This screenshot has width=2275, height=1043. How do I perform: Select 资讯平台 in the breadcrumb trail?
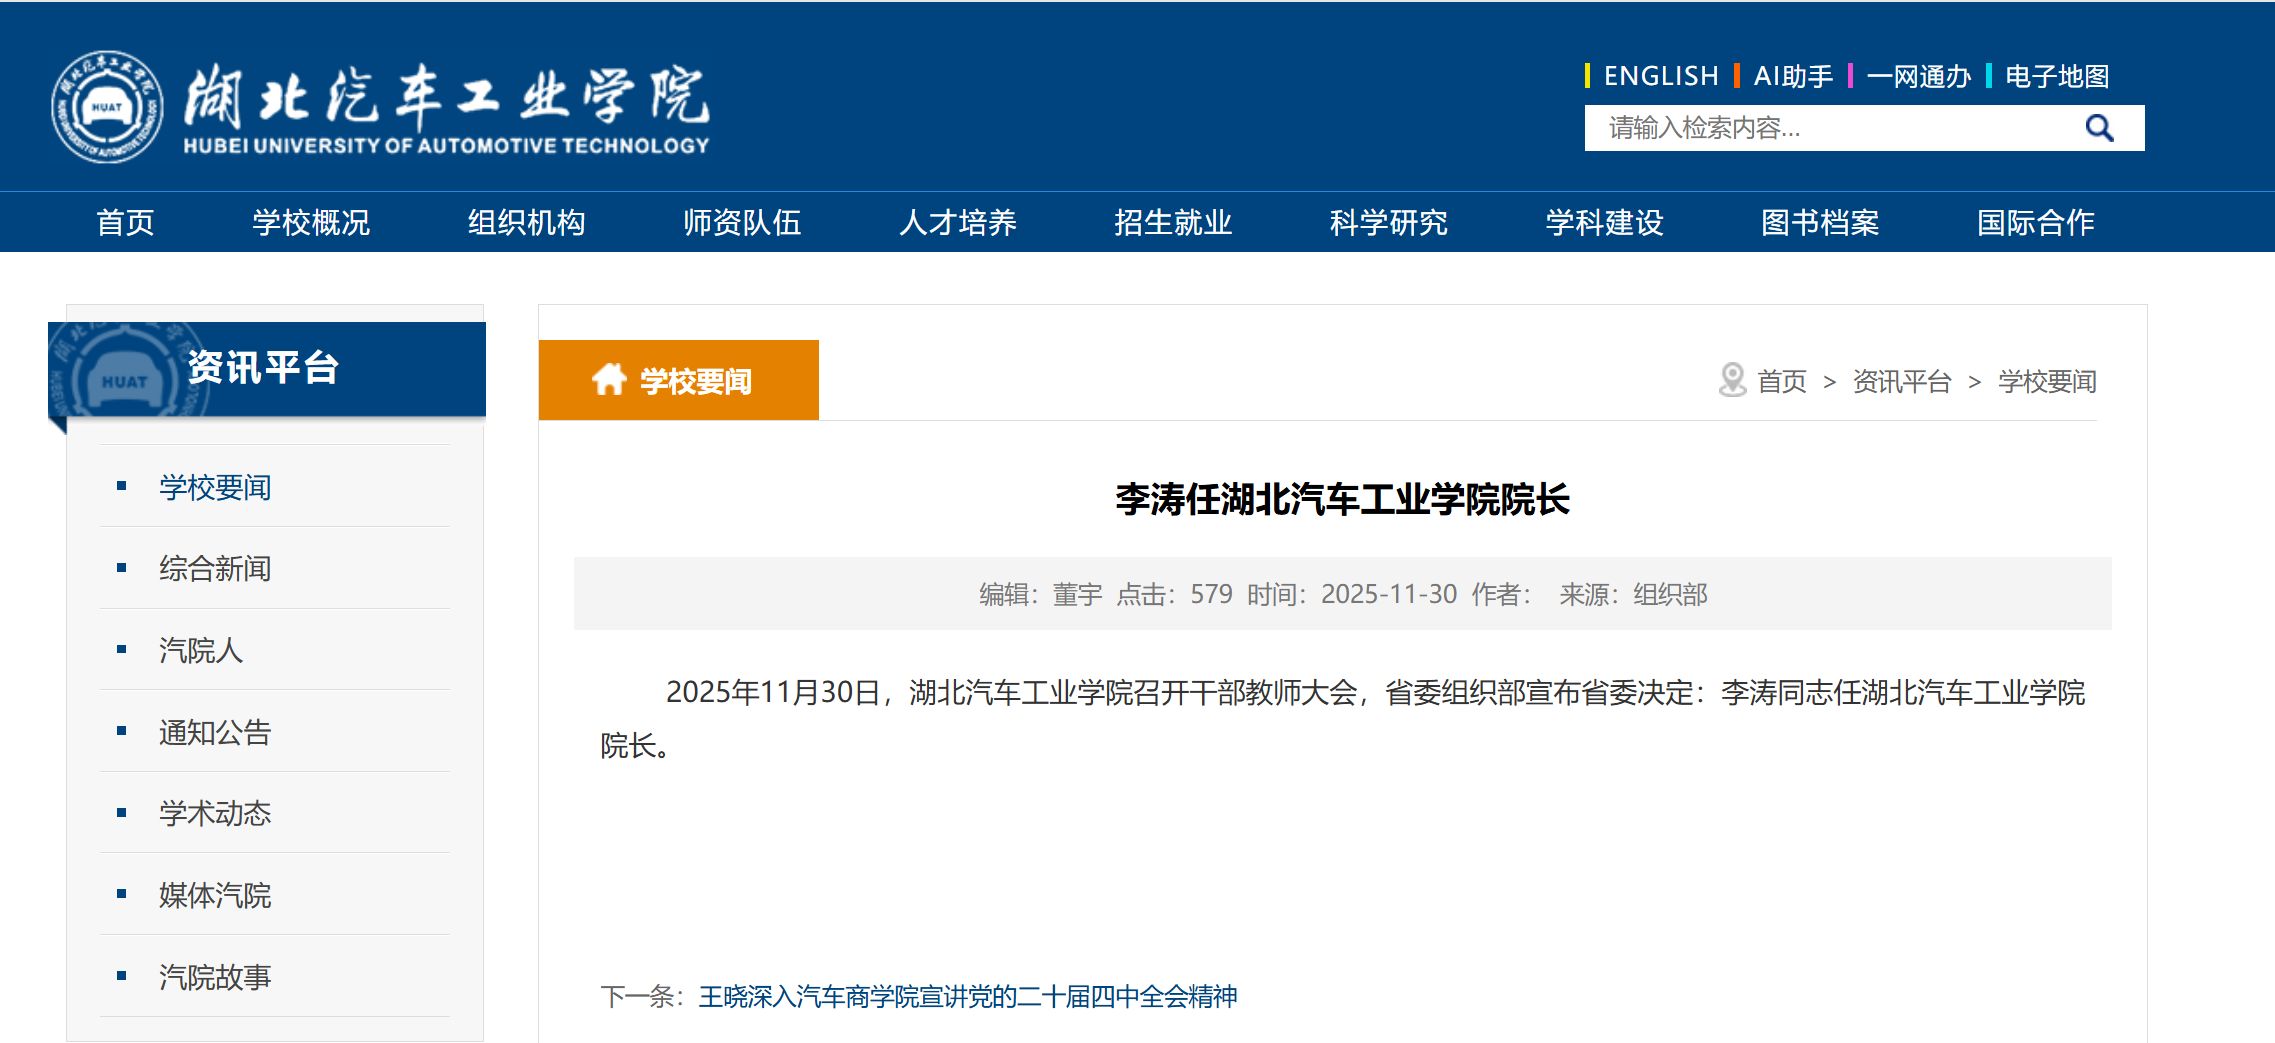(1901, 380)
